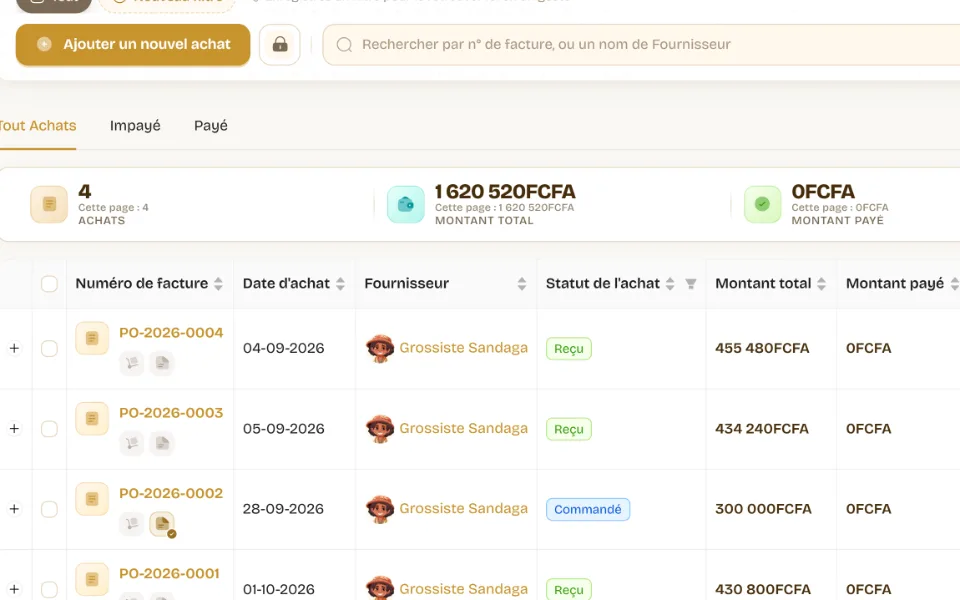Click the invoice icon beside PO-2026-0001

[92, 579]
